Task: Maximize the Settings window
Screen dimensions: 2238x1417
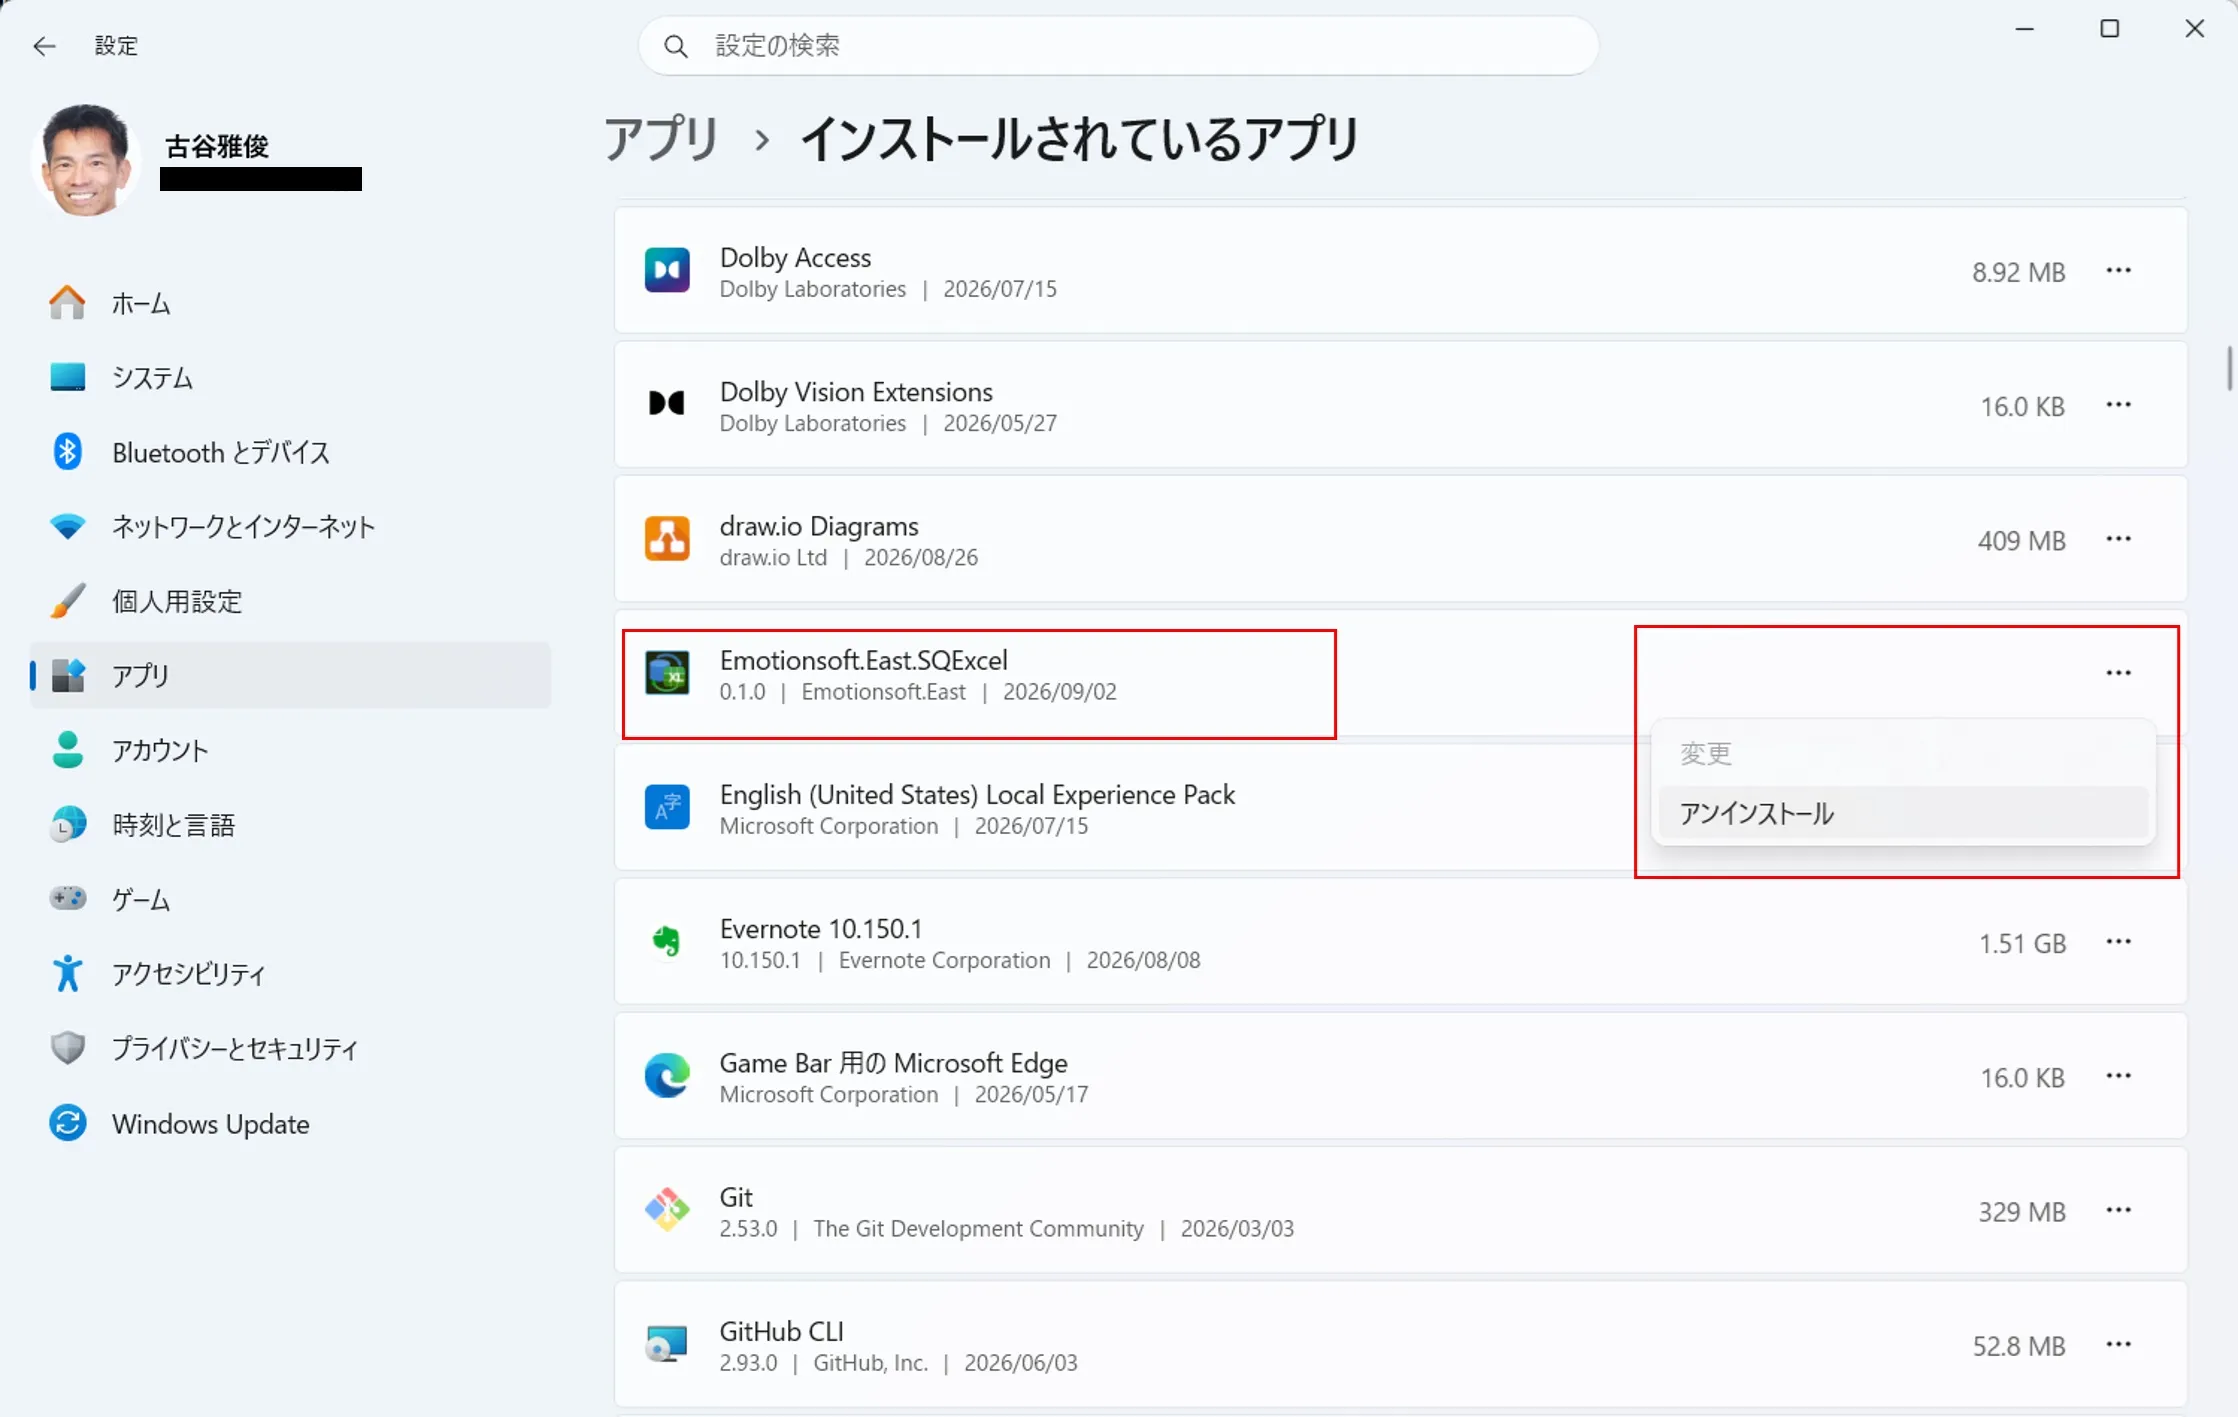Action: pyautogui.click(x=2110, y=29)
